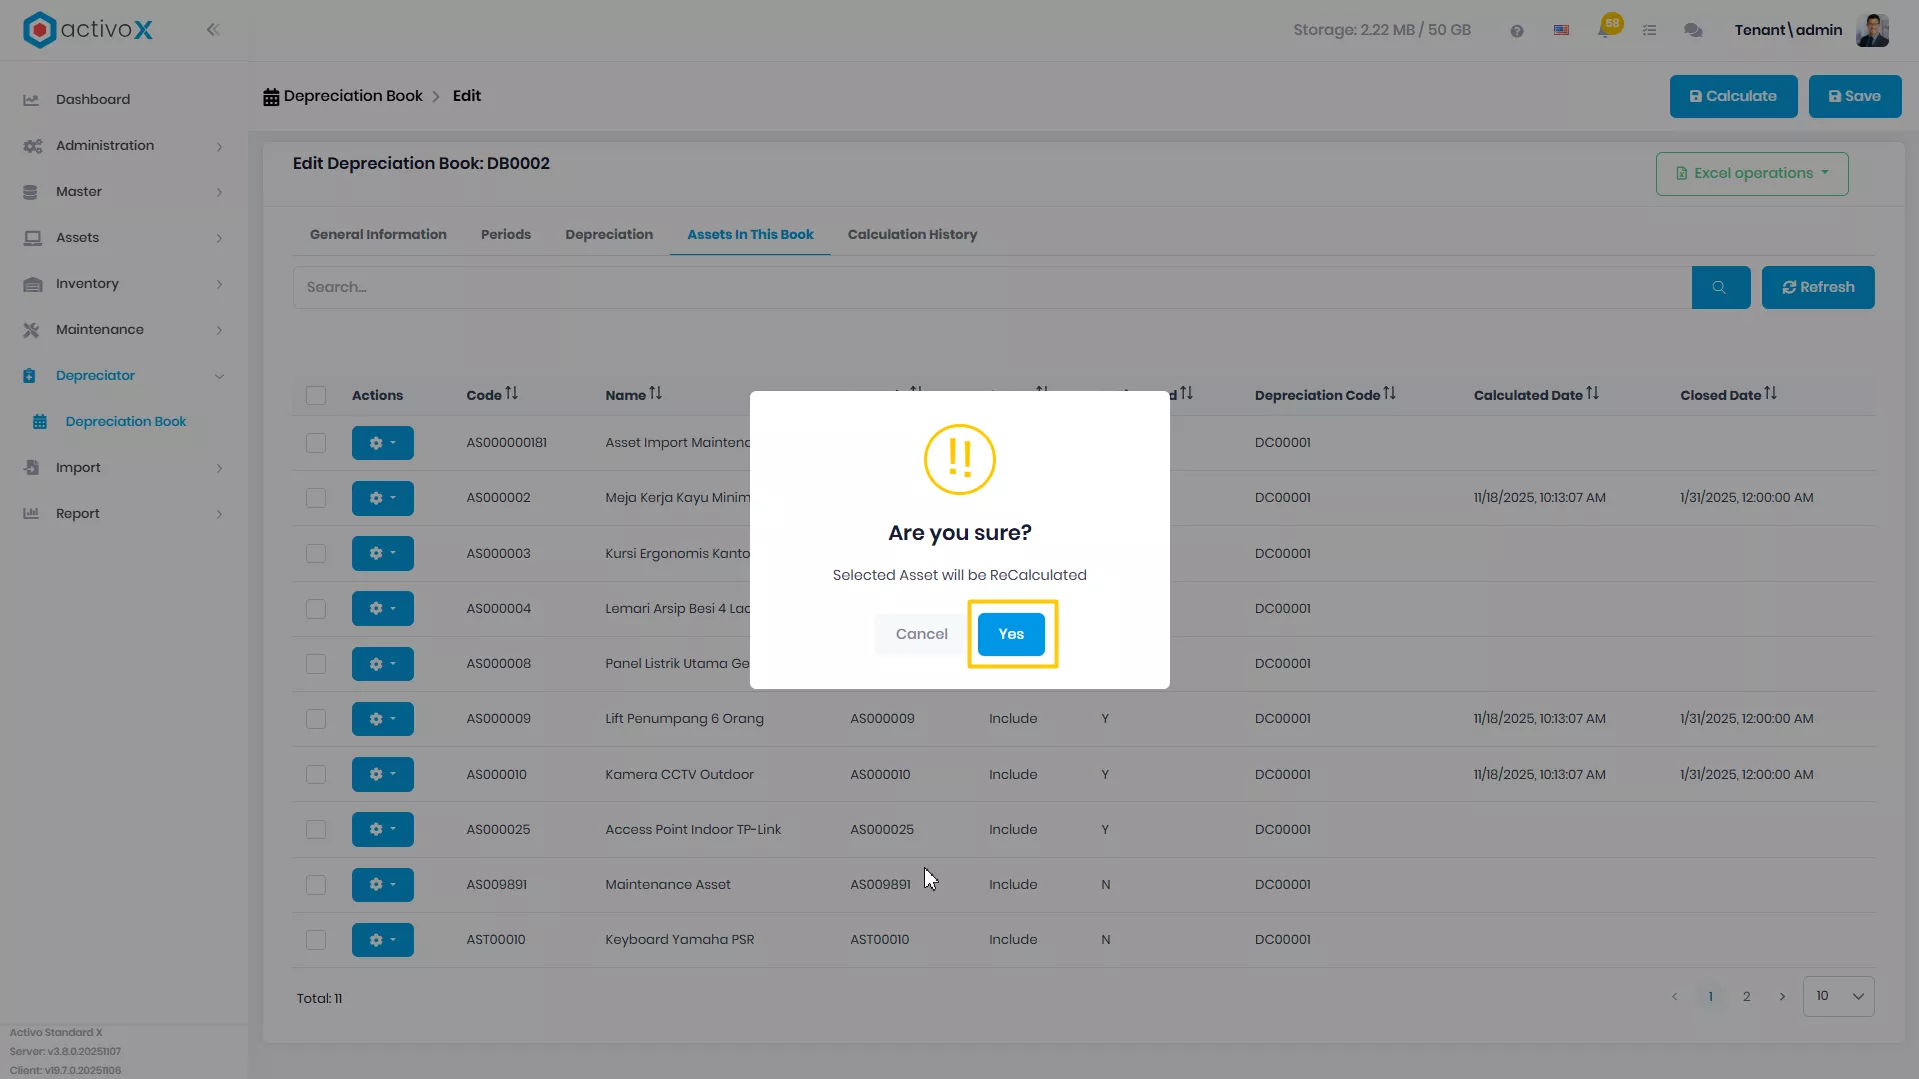Screen dimensions: 1919x1079
Task: Collapse the sidebar with the double-chevron icon
Action: (213, 30)
